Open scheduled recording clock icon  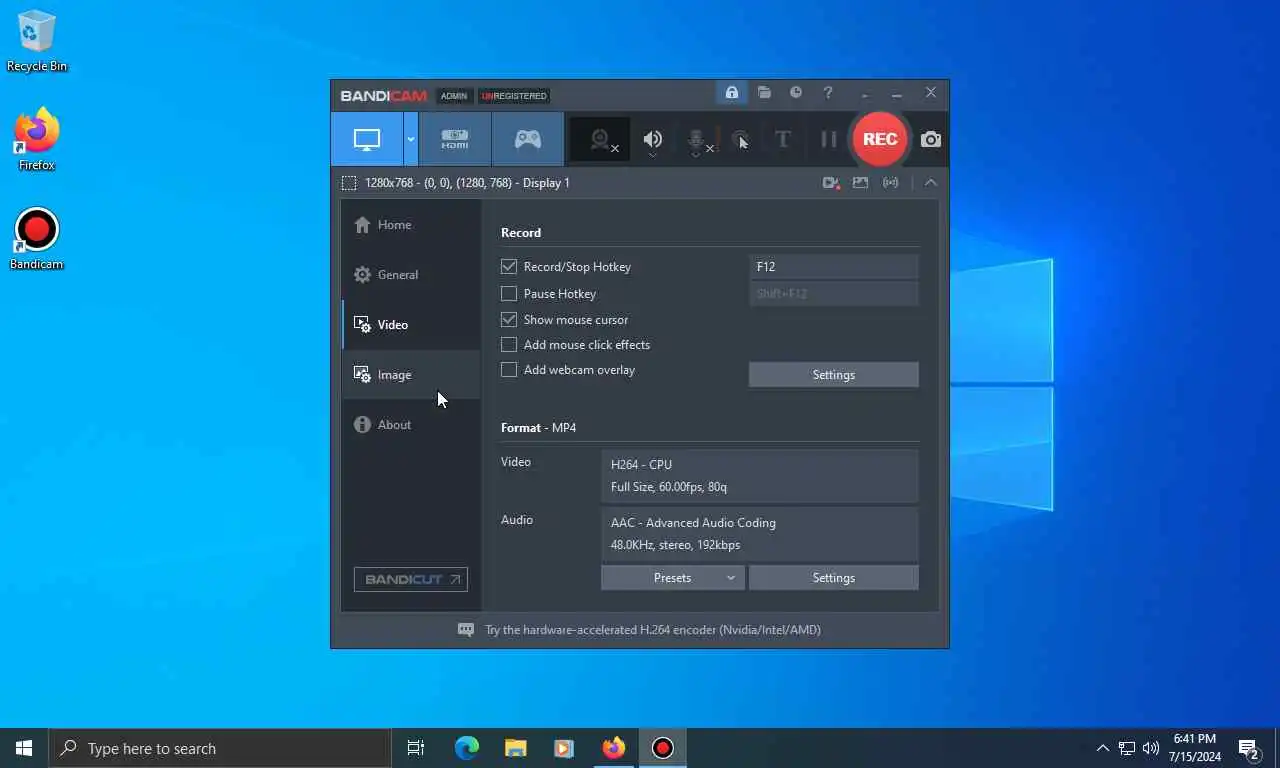tap(796, 93)
